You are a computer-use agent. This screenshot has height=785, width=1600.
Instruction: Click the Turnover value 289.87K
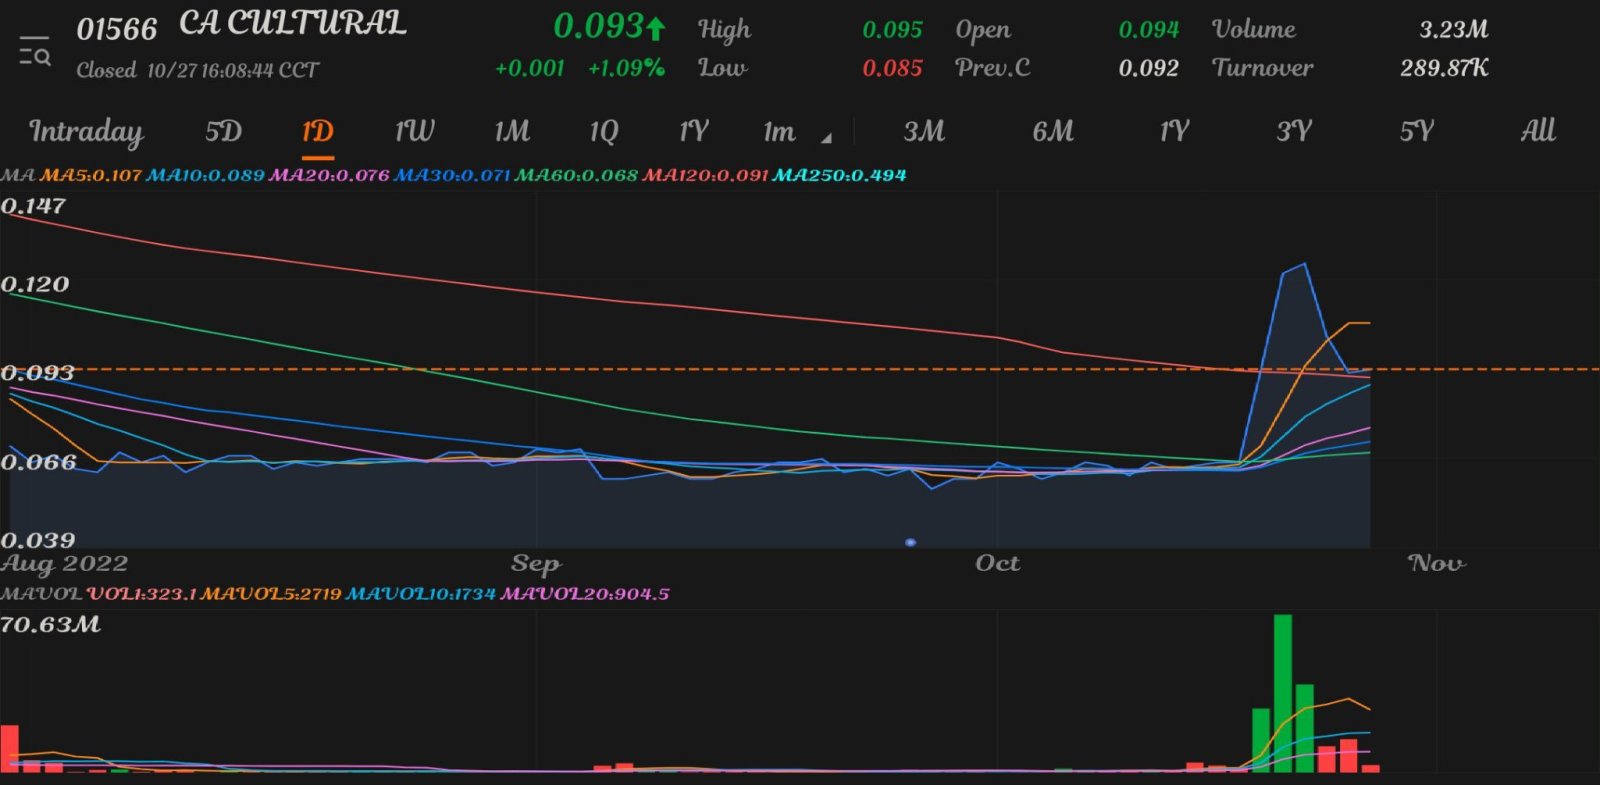1444,68
